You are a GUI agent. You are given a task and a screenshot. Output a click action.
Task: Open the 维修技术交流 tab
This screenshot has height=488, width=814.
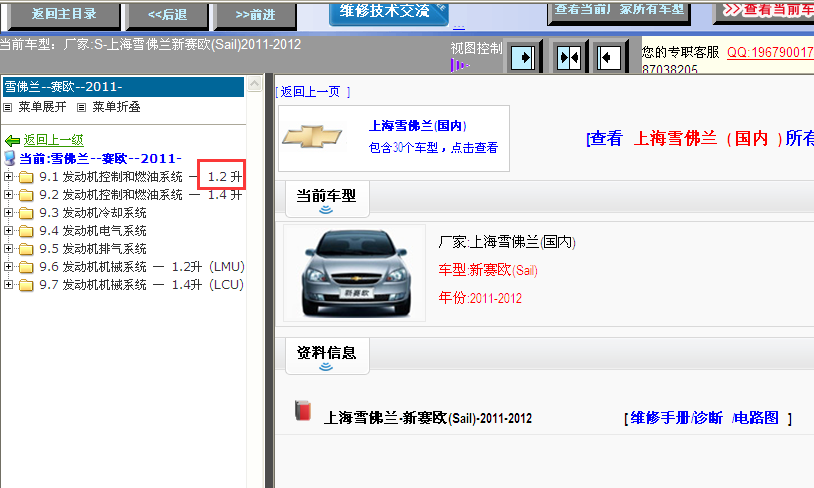(x=388, y=12)
